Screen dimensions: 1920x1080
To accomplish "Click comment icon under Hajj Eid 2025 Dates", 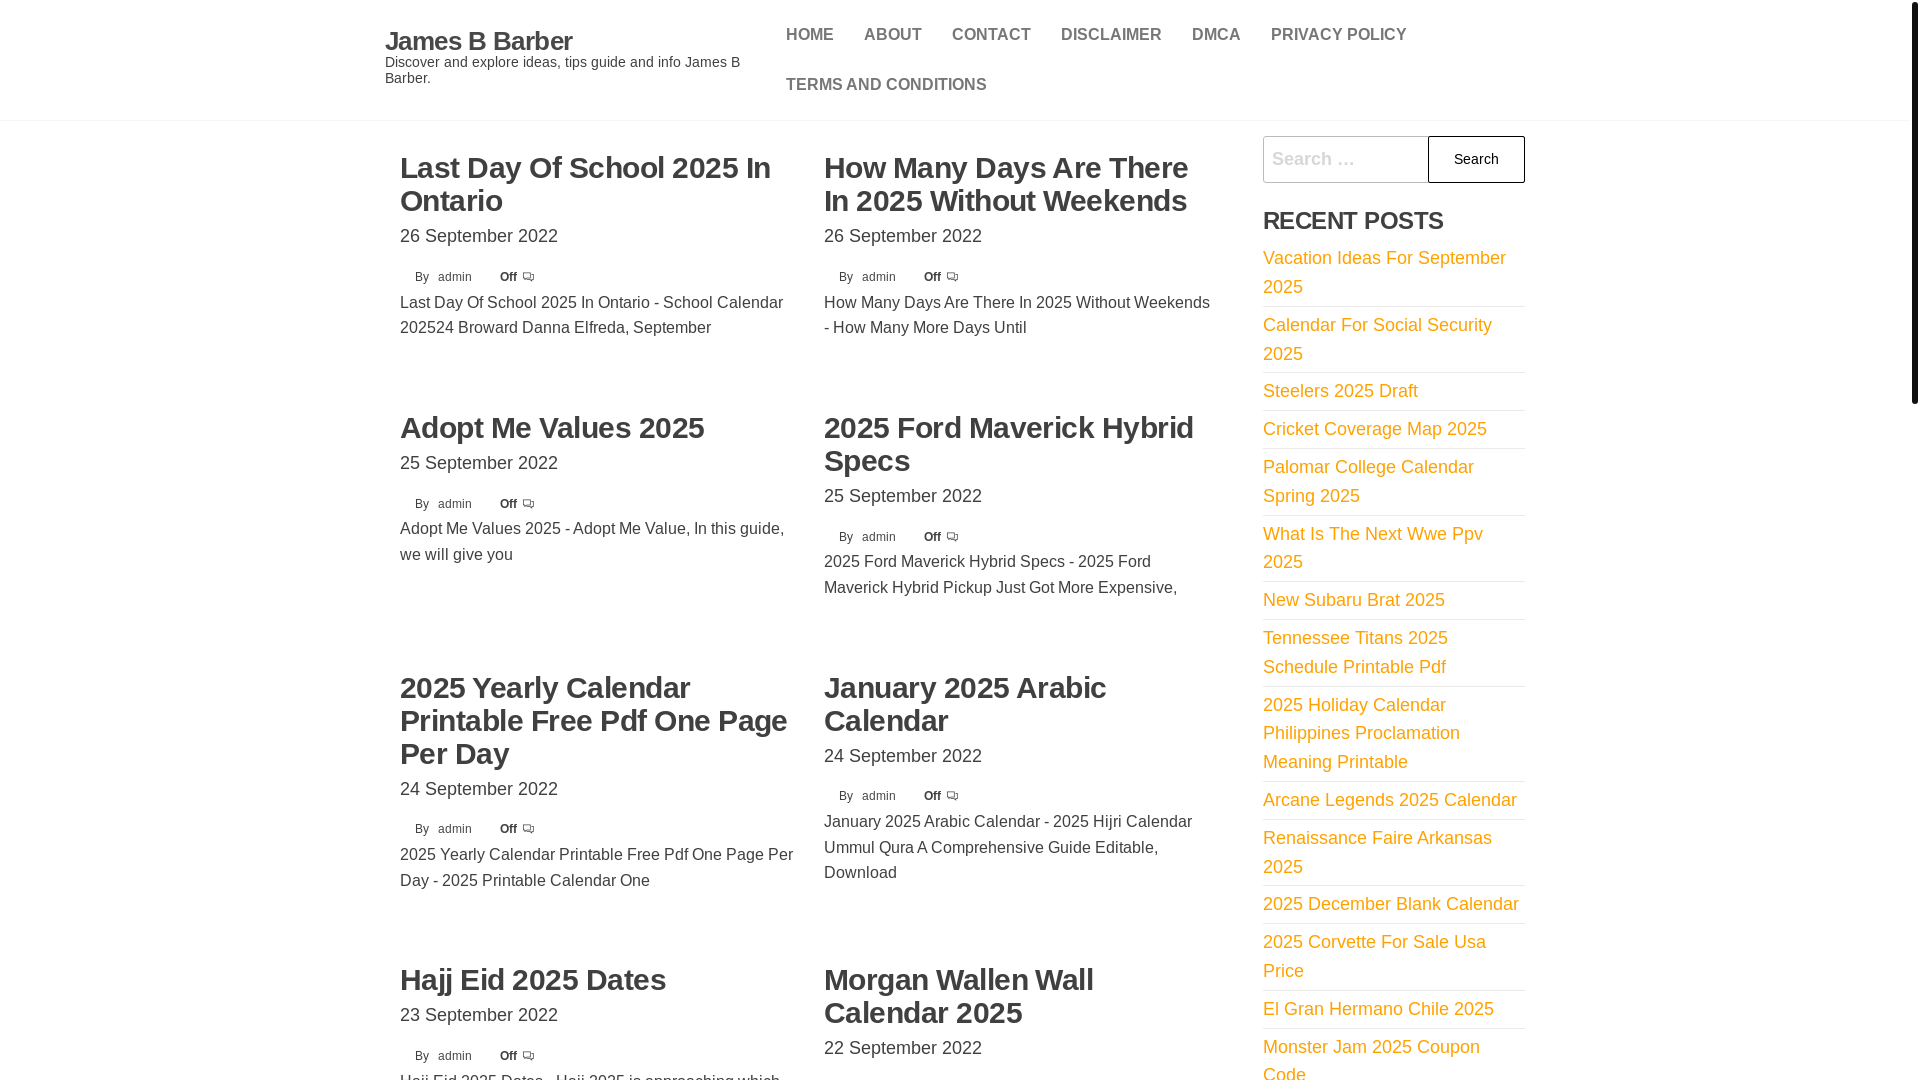I will pos(528,1056).
